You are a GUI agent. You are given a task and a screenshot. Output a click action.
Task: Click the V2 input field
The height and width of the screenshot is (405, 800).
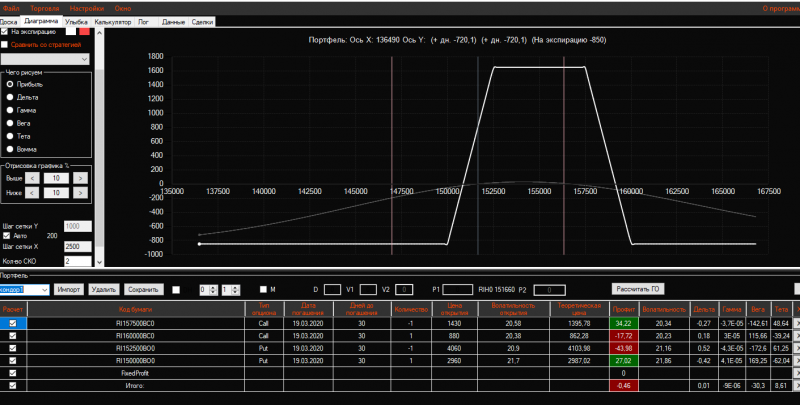404,290
